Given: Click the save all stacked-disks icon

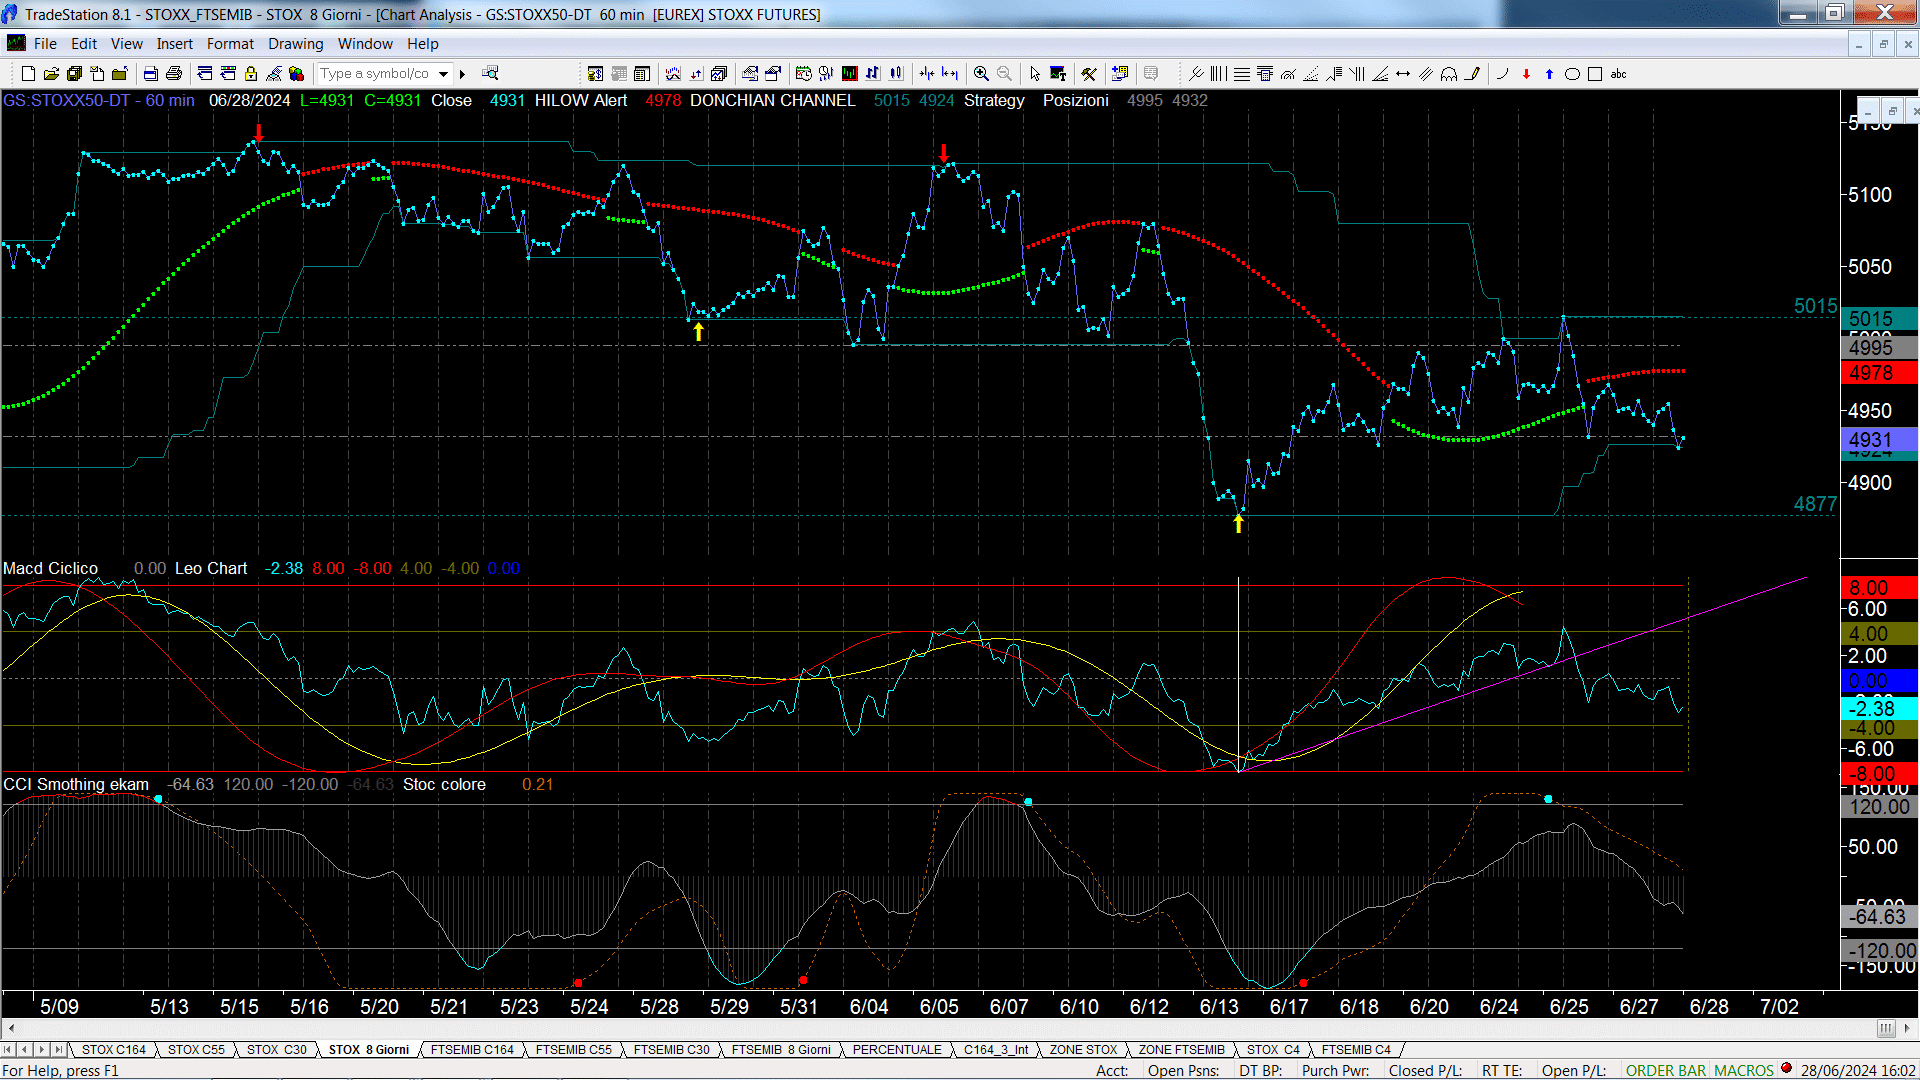Looking at the screenshot, I should pyautogui.click(x=74, y=73).
